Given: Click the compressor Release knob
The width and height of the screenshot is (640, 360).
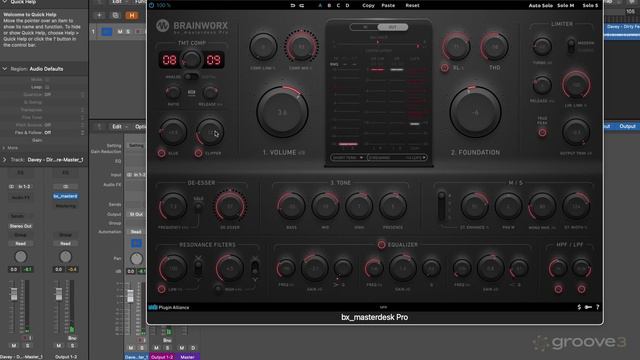Looking at the screenshot, I should tap(210, 93).
